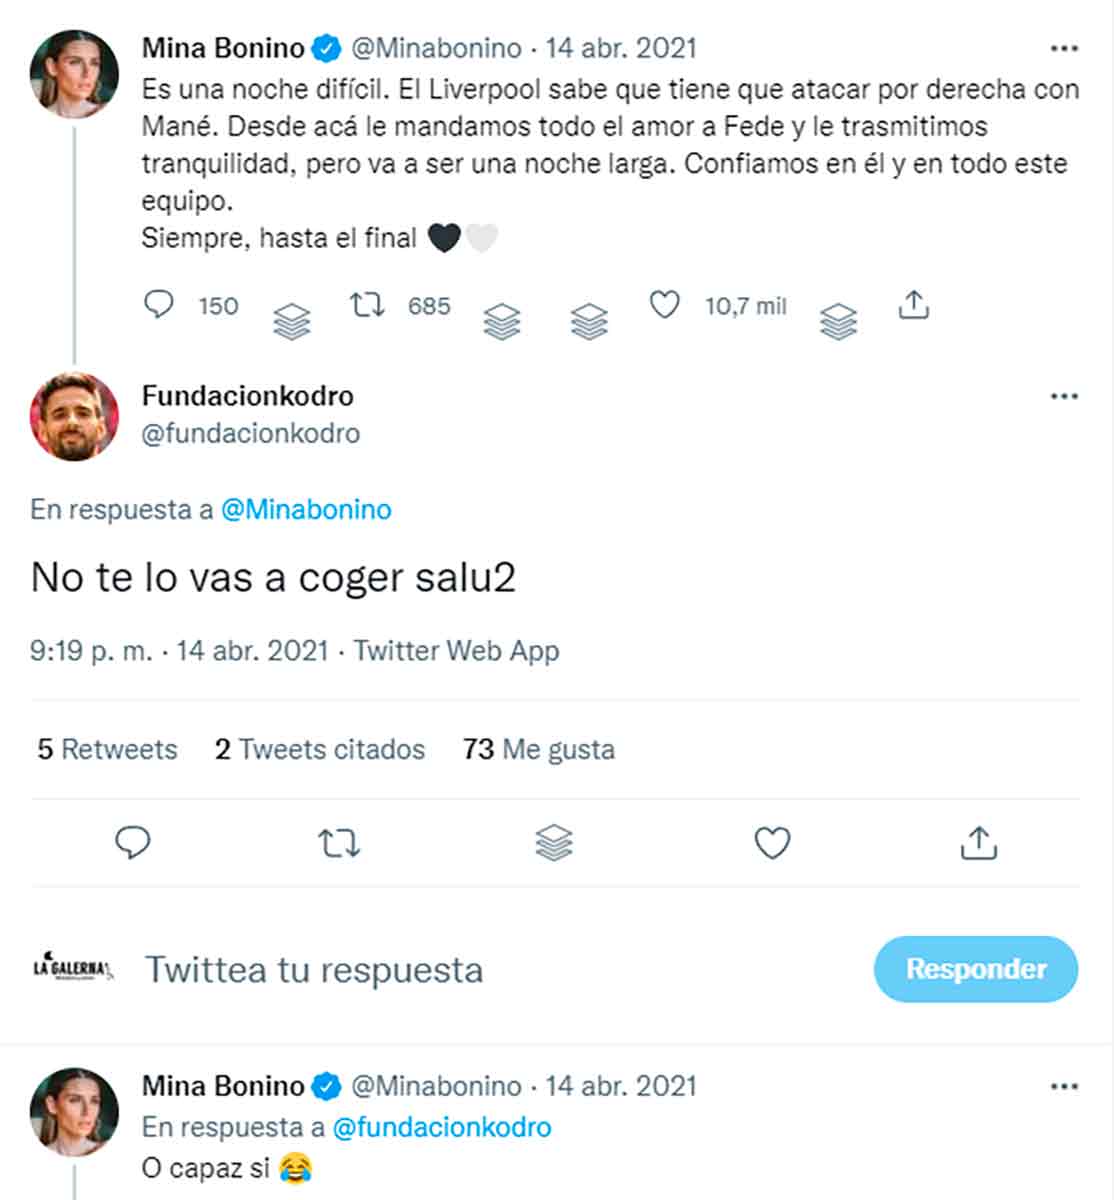This screenshot has width=1114, height=1200.
Task: View the 2 Tweets citados list
Action: click(320, 749)
